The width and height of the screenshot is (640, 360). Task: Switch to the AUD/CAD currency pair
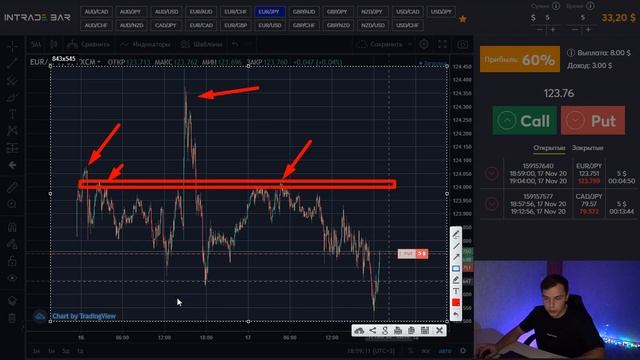point(96,12)
